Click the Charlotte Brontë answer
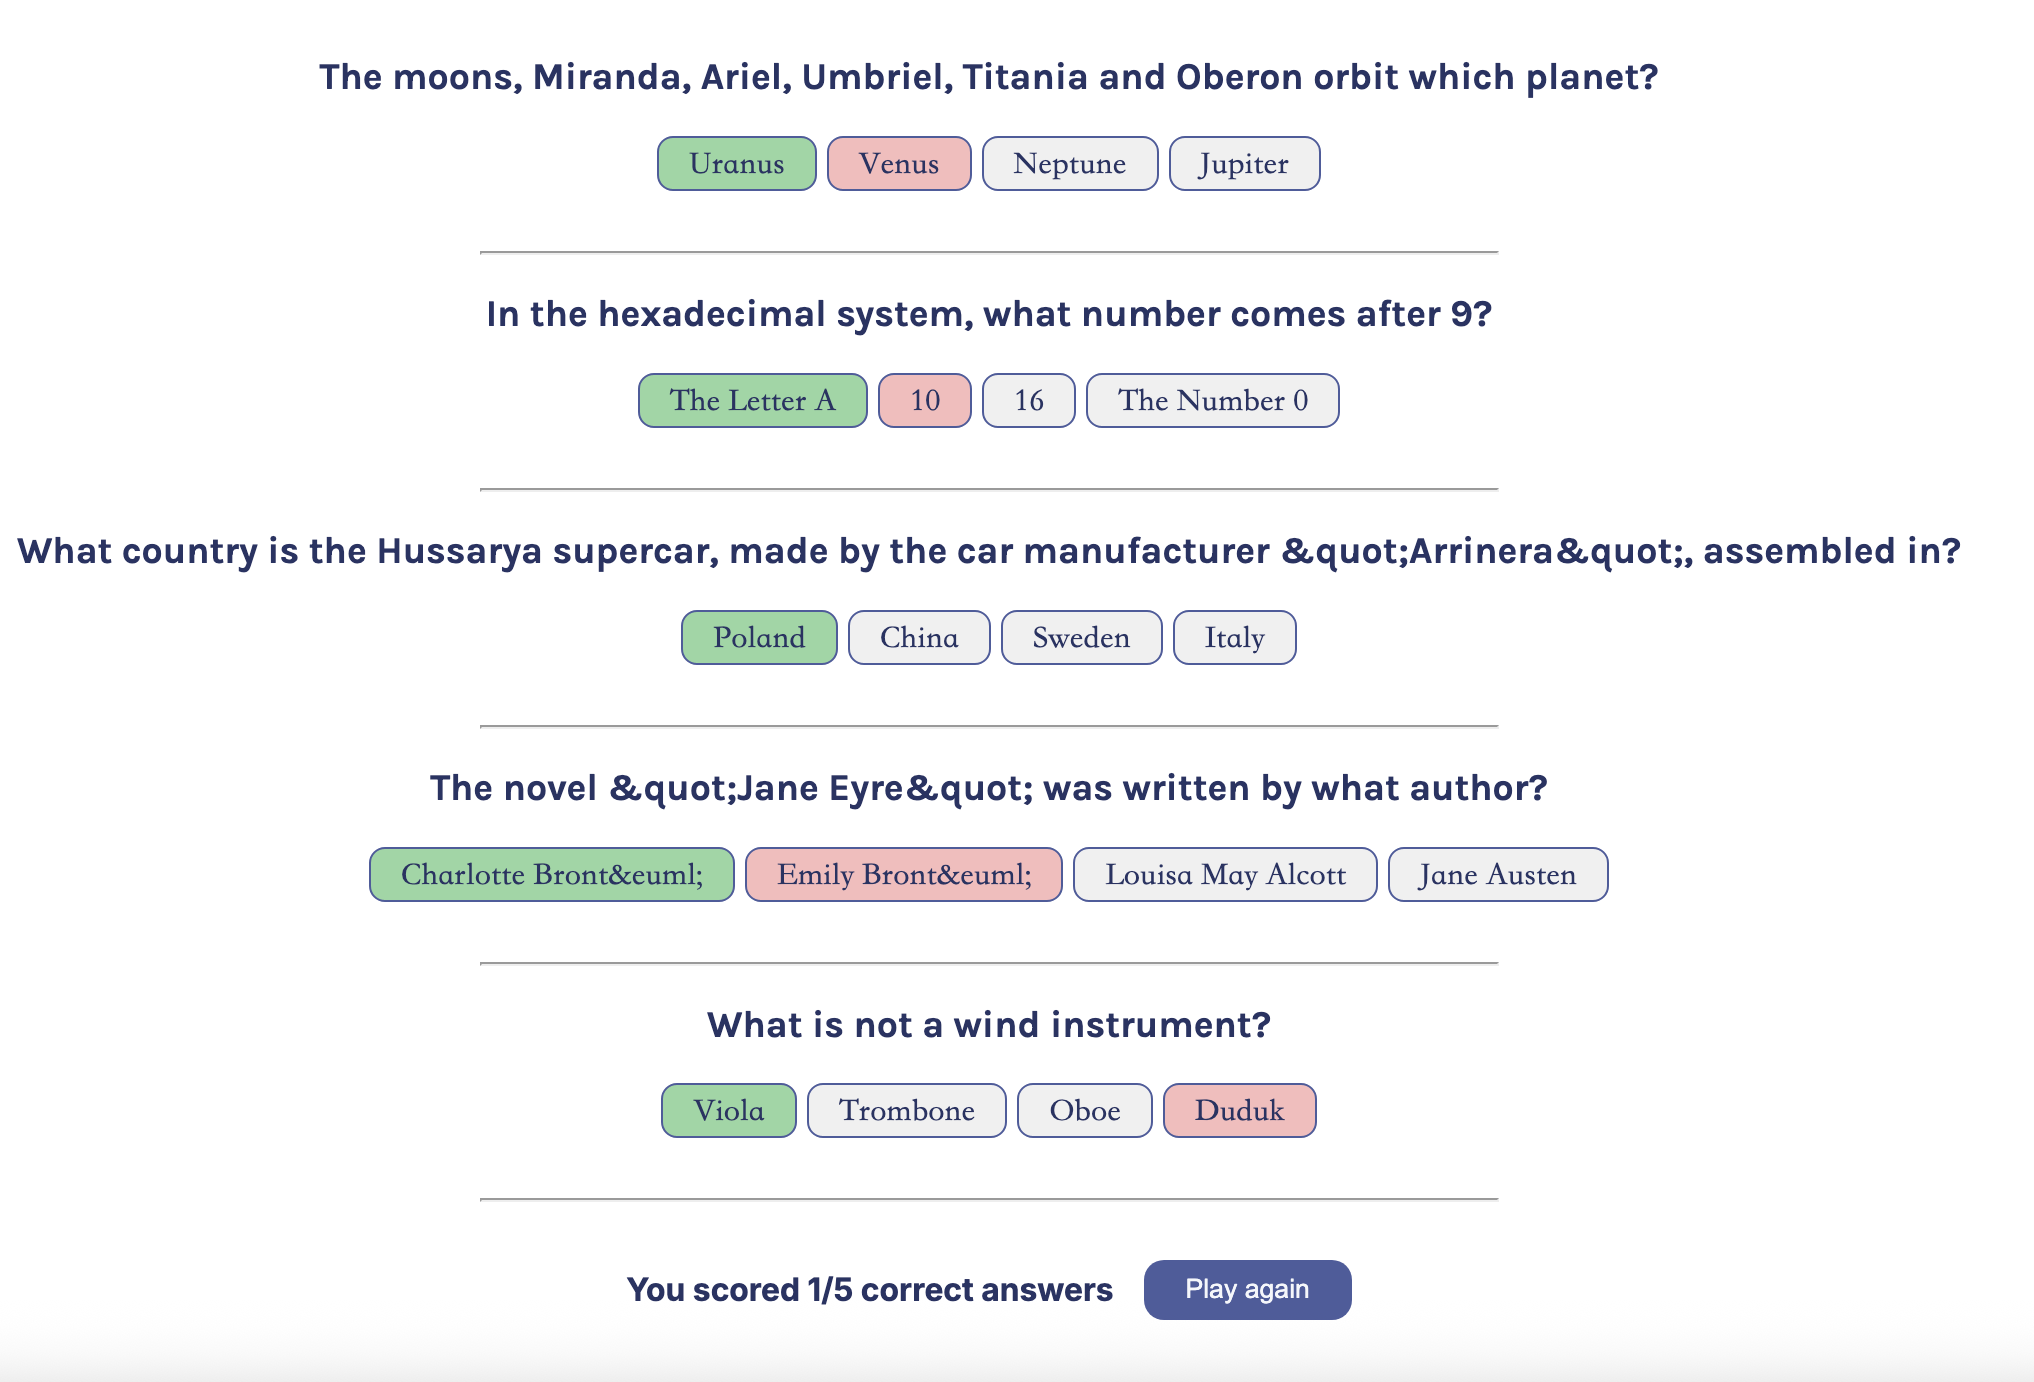 coord(551,874)
